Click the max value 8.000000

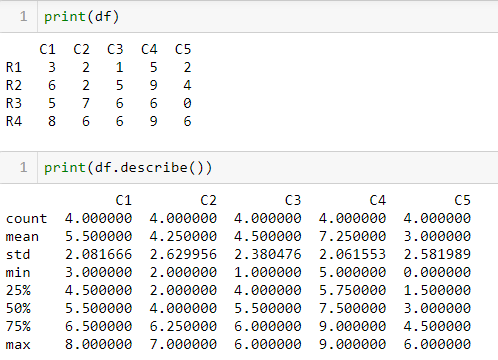(98, 344)
